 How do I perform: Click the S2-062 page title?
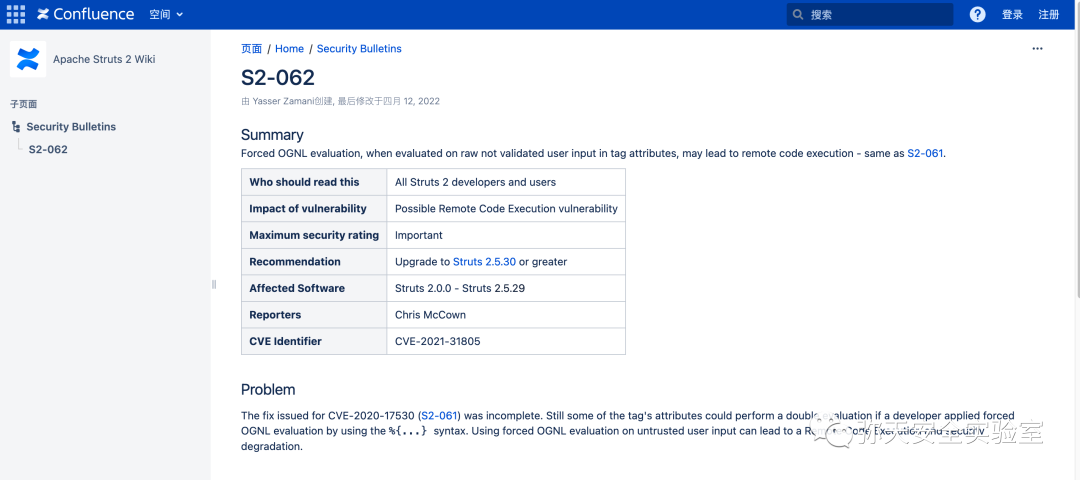pyautogui.click(x=278, y=78)
